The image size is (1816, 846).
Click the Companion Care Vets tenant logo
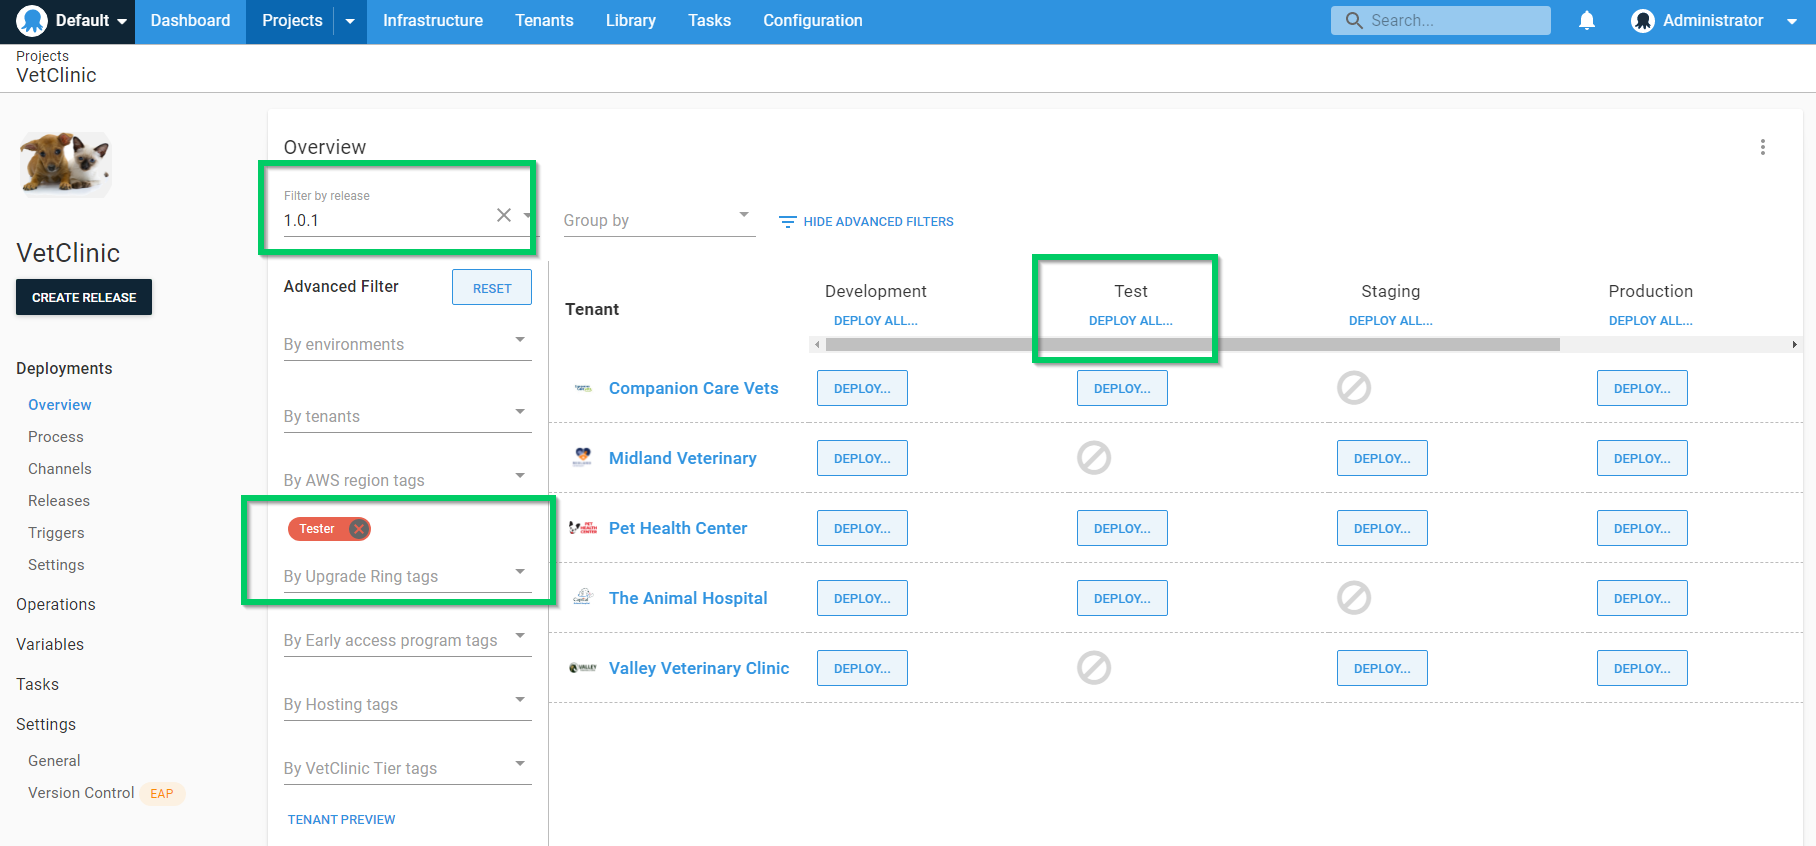click(583, 388)
